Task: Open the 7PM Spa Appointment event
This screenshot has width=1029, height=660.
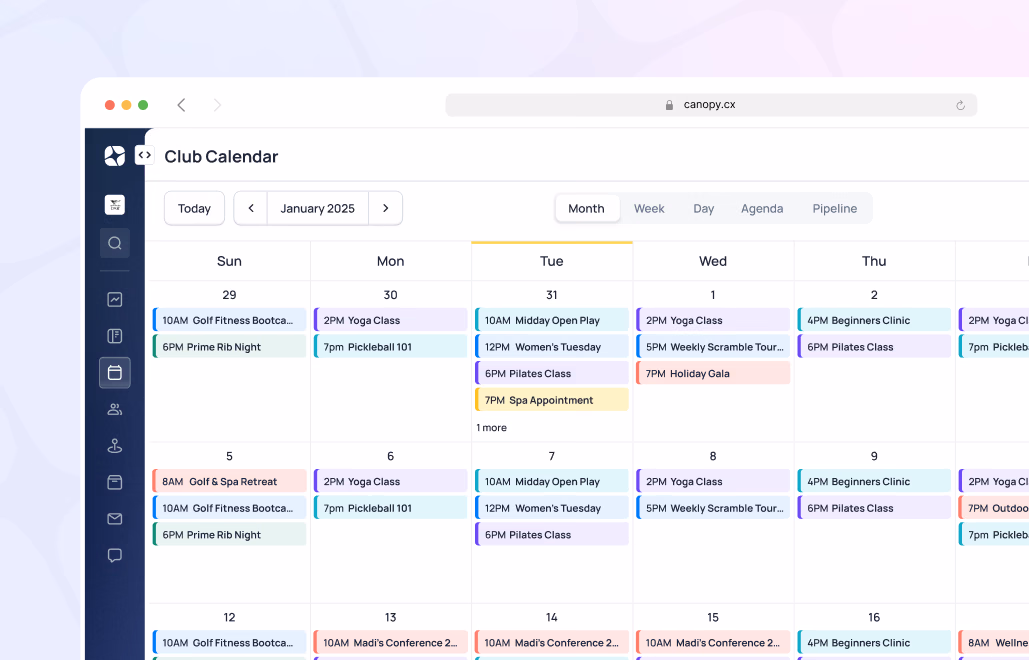Action: [552, 400]
